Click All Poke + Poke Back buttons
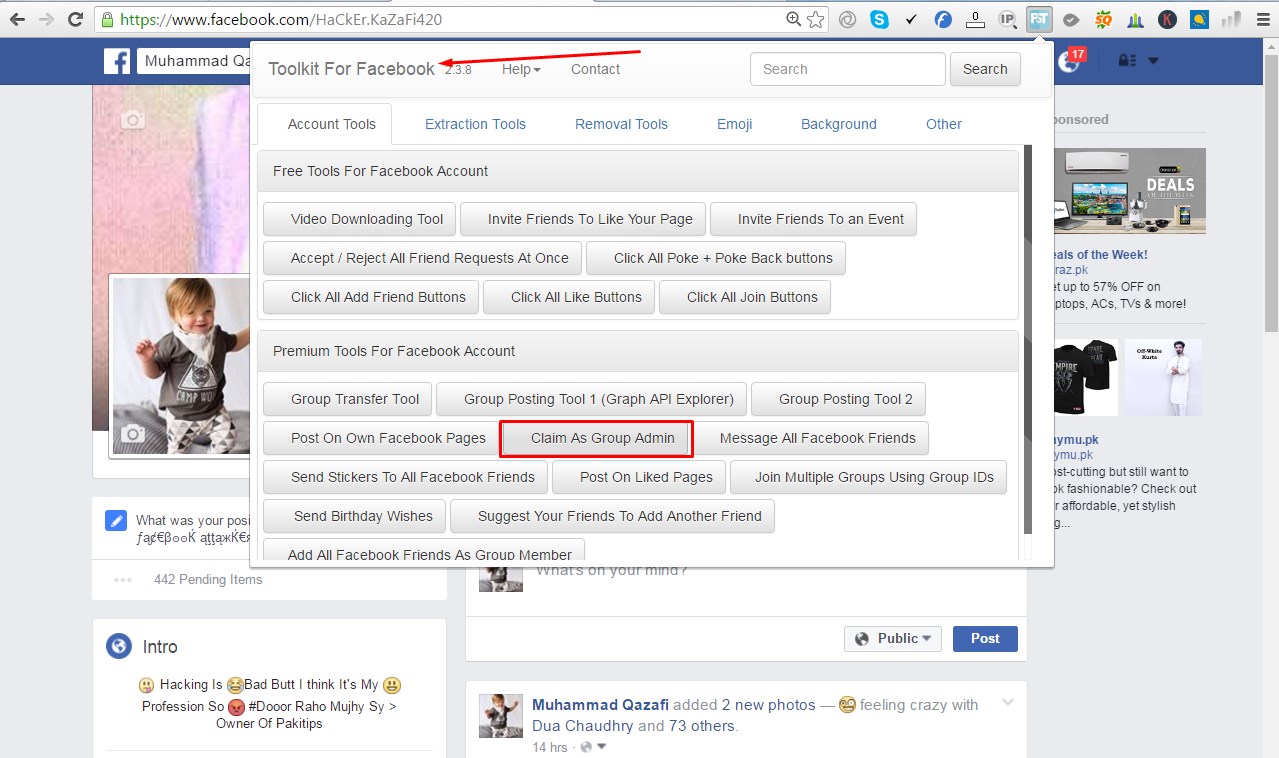The width and height of the screenshot is (1279, 758). pos(716,258)
